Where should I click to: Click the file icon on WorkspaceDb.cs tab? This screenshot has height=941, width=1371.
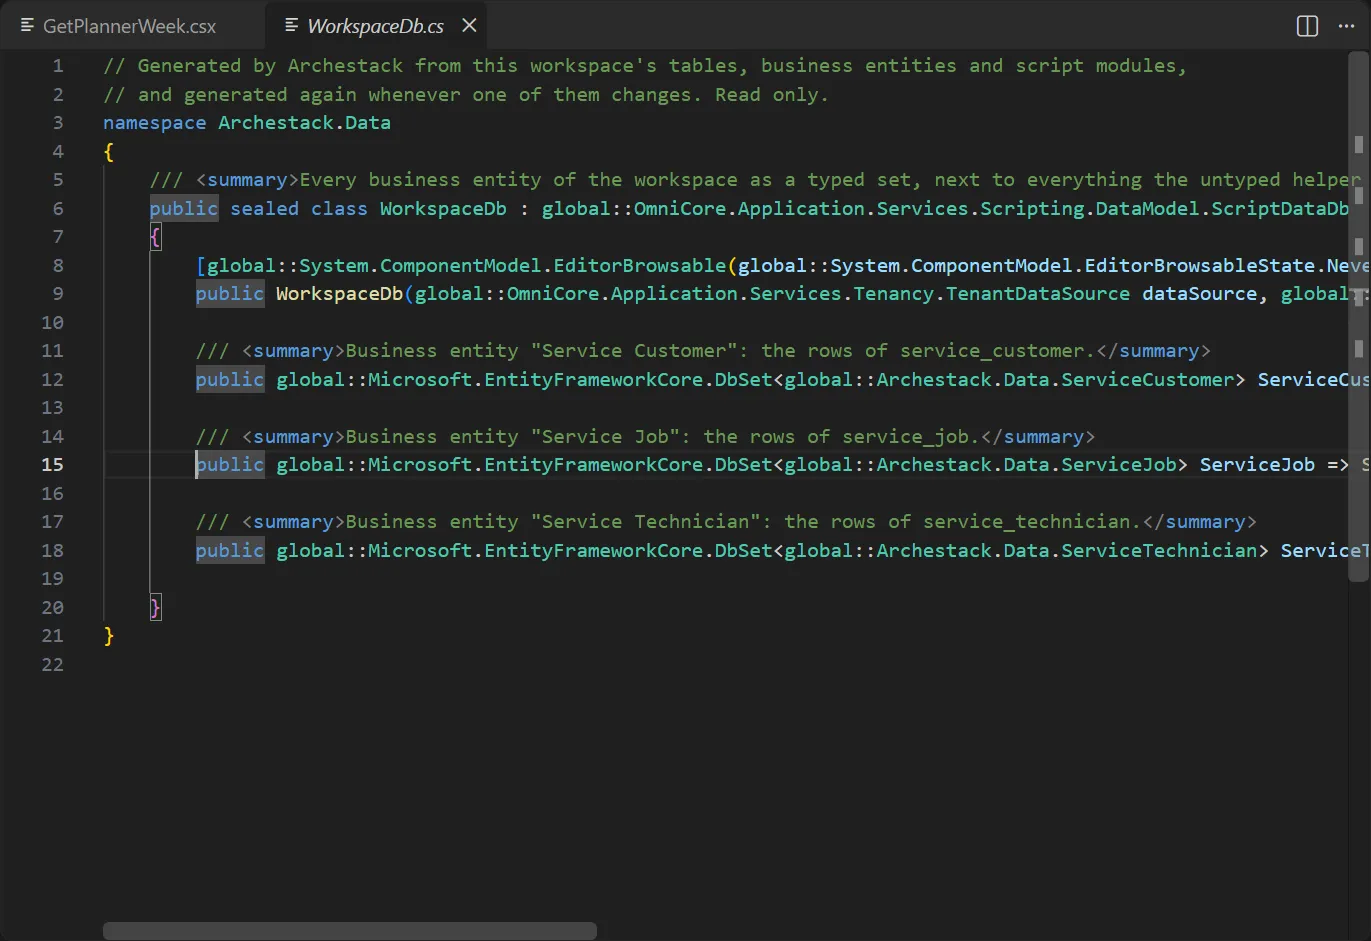tap(291, 26)
